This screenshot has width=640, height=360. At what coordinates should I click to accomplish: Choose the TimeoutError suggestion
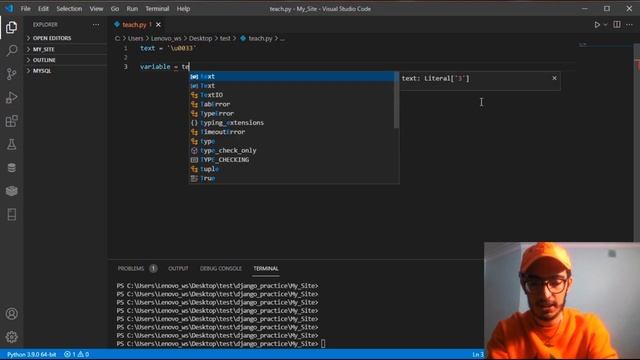click(291, 132)
